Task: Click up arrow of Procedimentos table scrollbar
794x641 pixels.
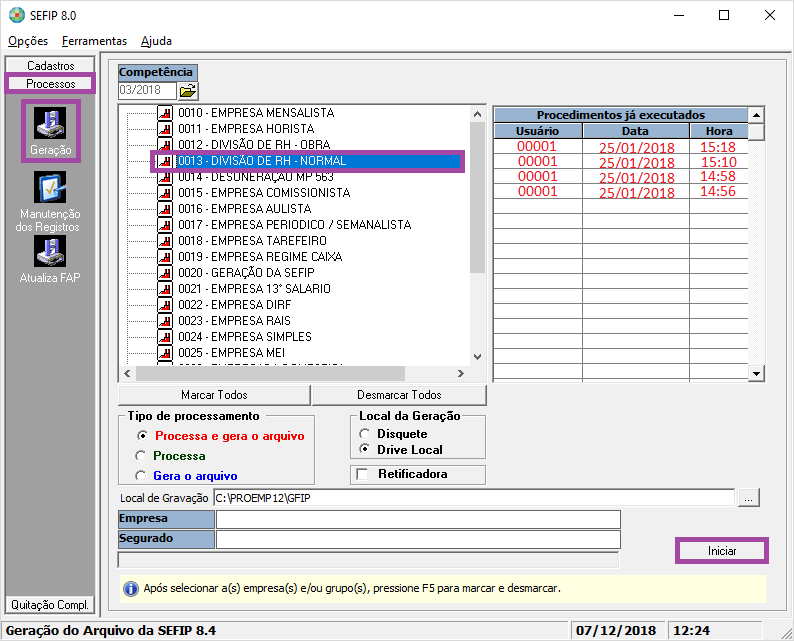Action: pyautogui.click(x=756, y=115)
